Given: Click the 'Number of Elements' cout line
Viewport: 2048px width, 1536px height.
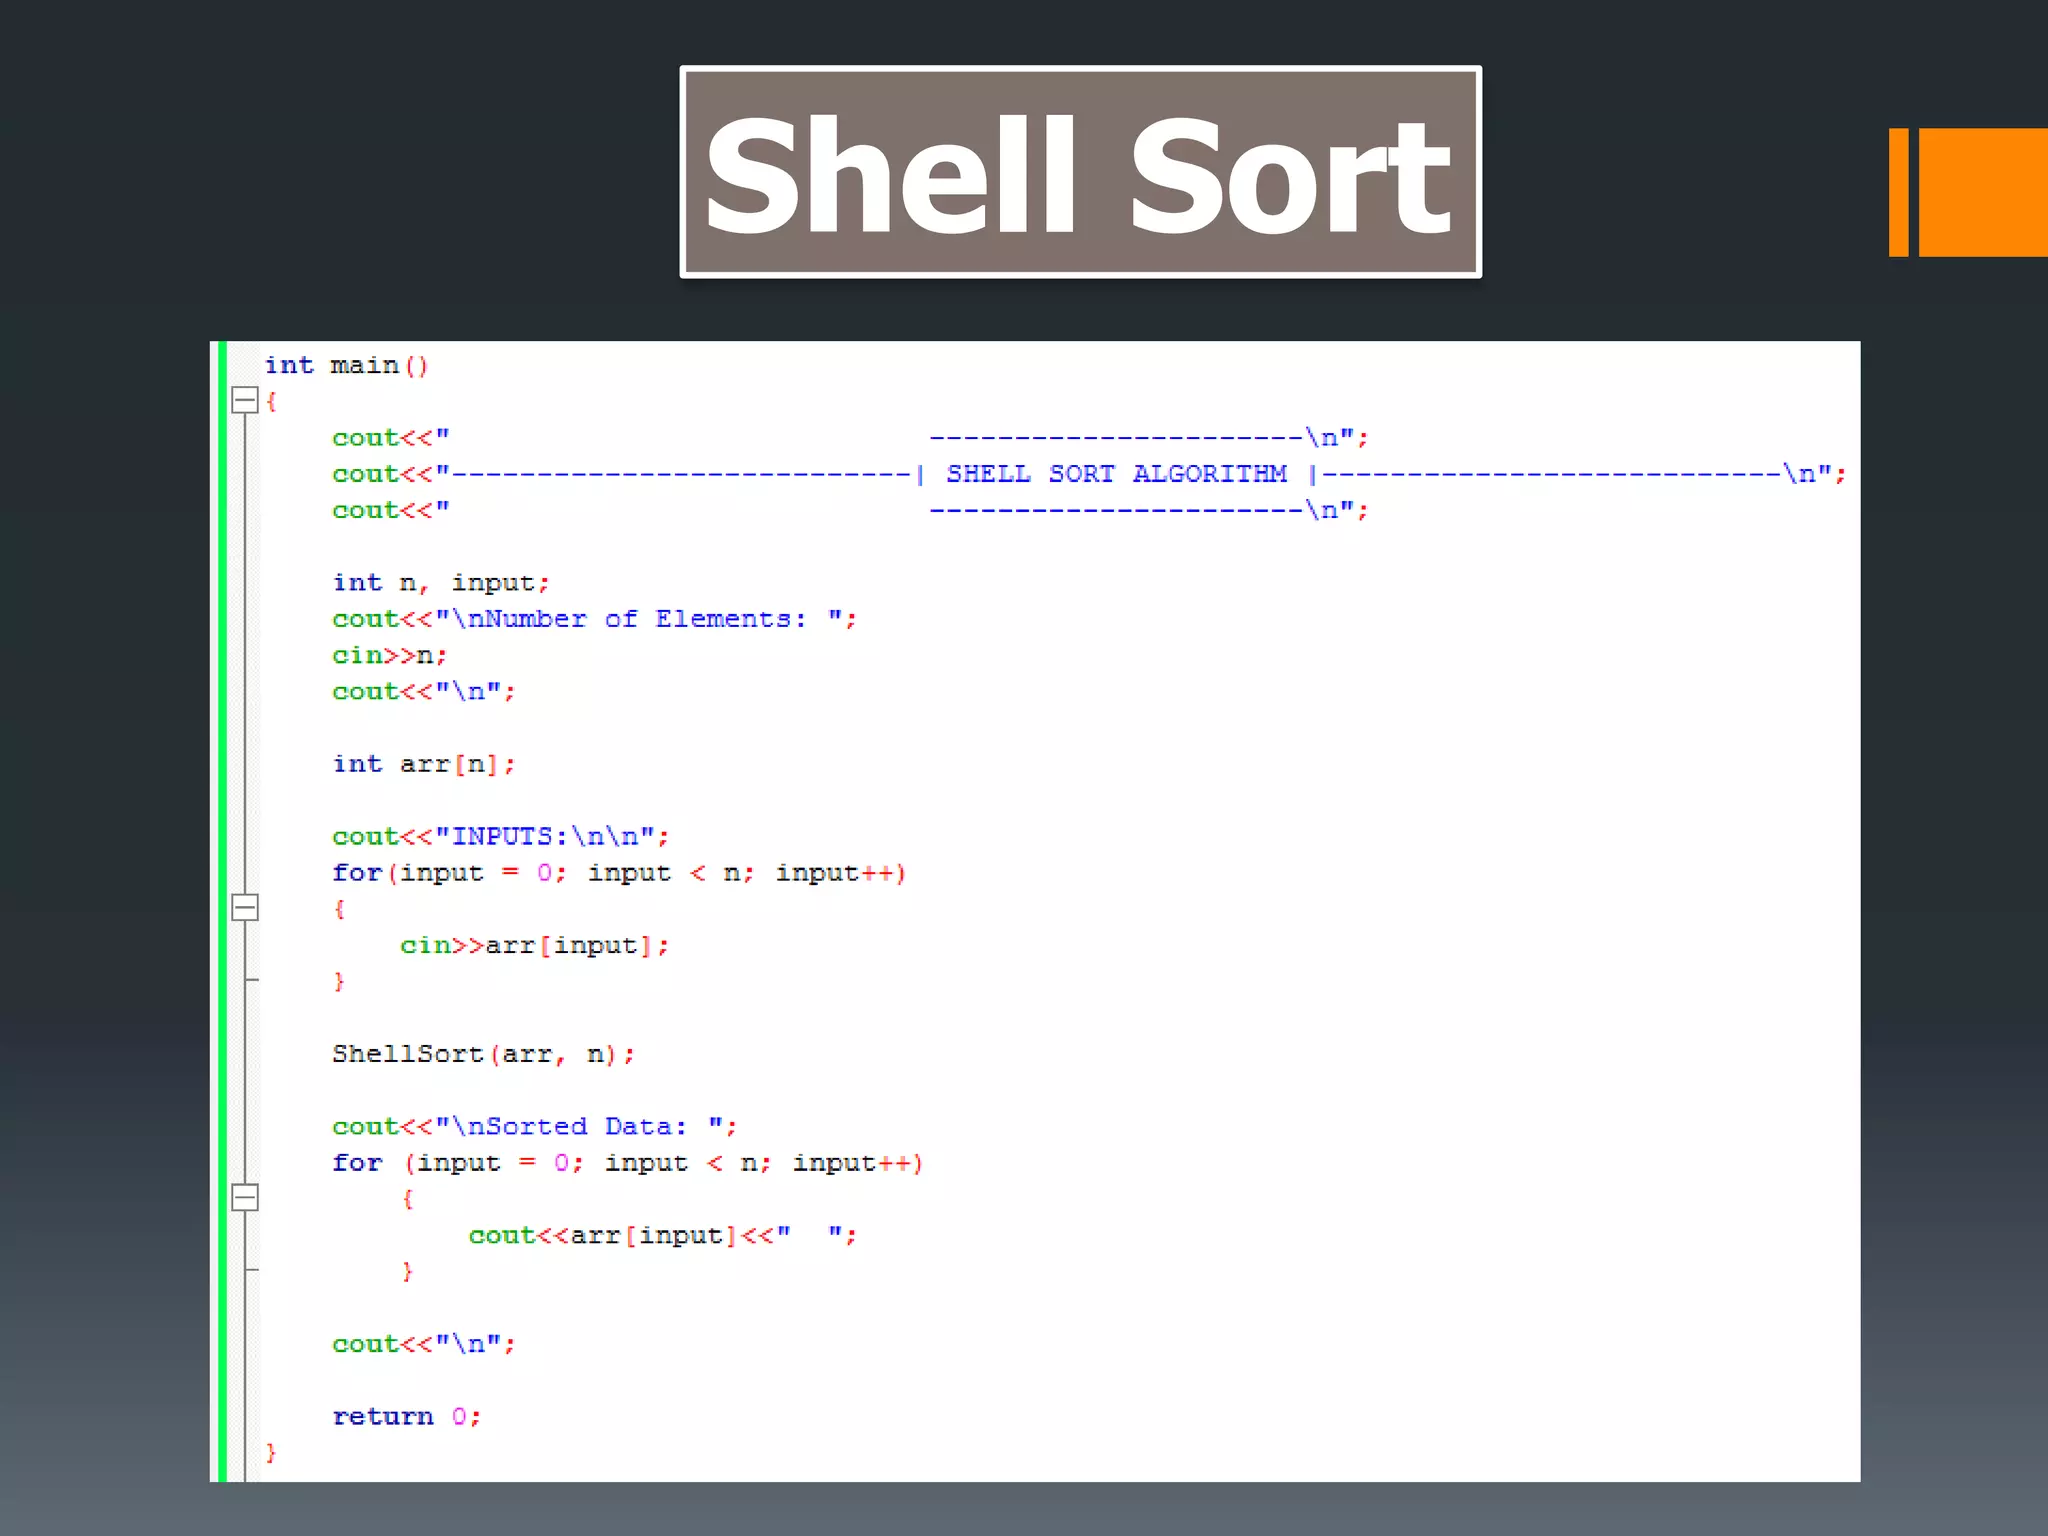Looking at the screenshot, I should (595, 619).
